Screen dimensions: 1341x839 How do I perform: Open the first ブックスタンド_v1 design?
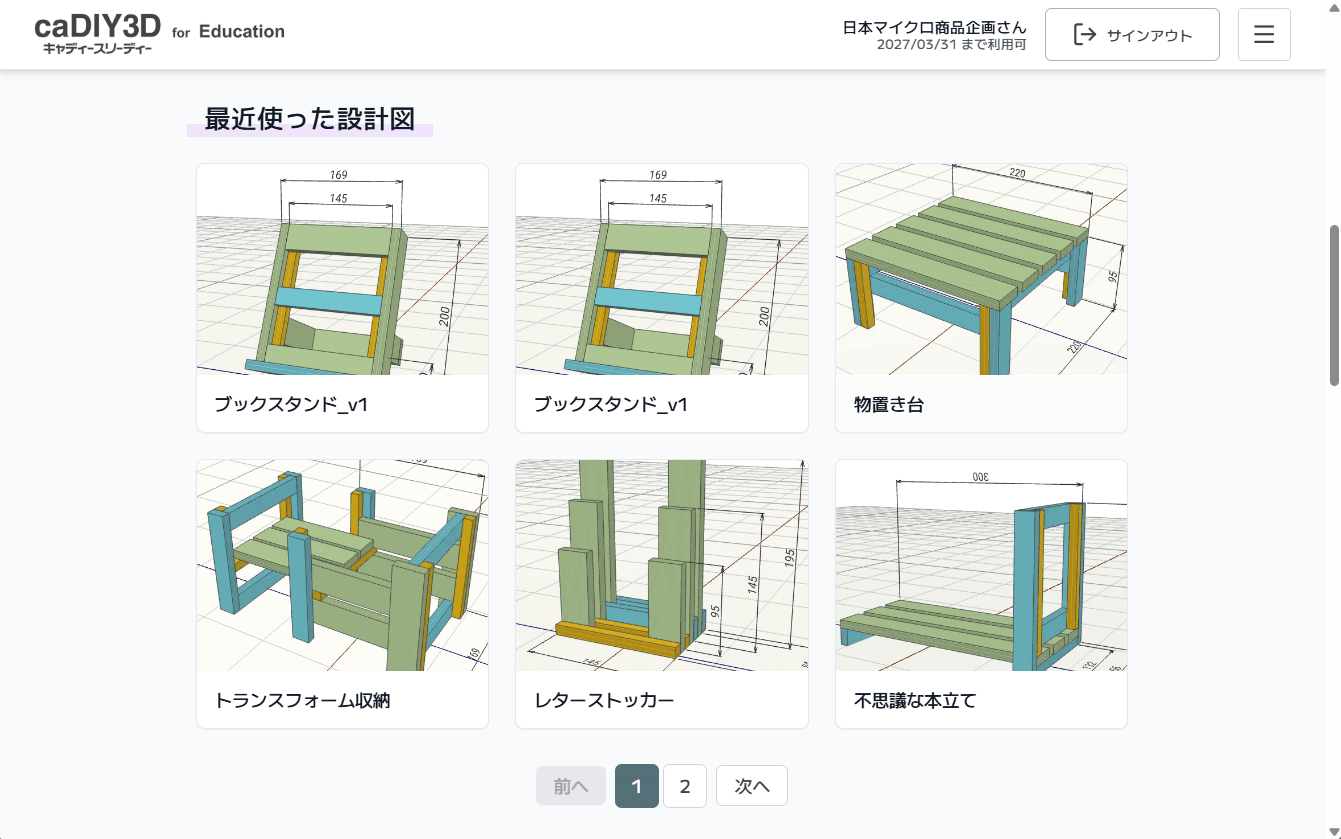342,270
